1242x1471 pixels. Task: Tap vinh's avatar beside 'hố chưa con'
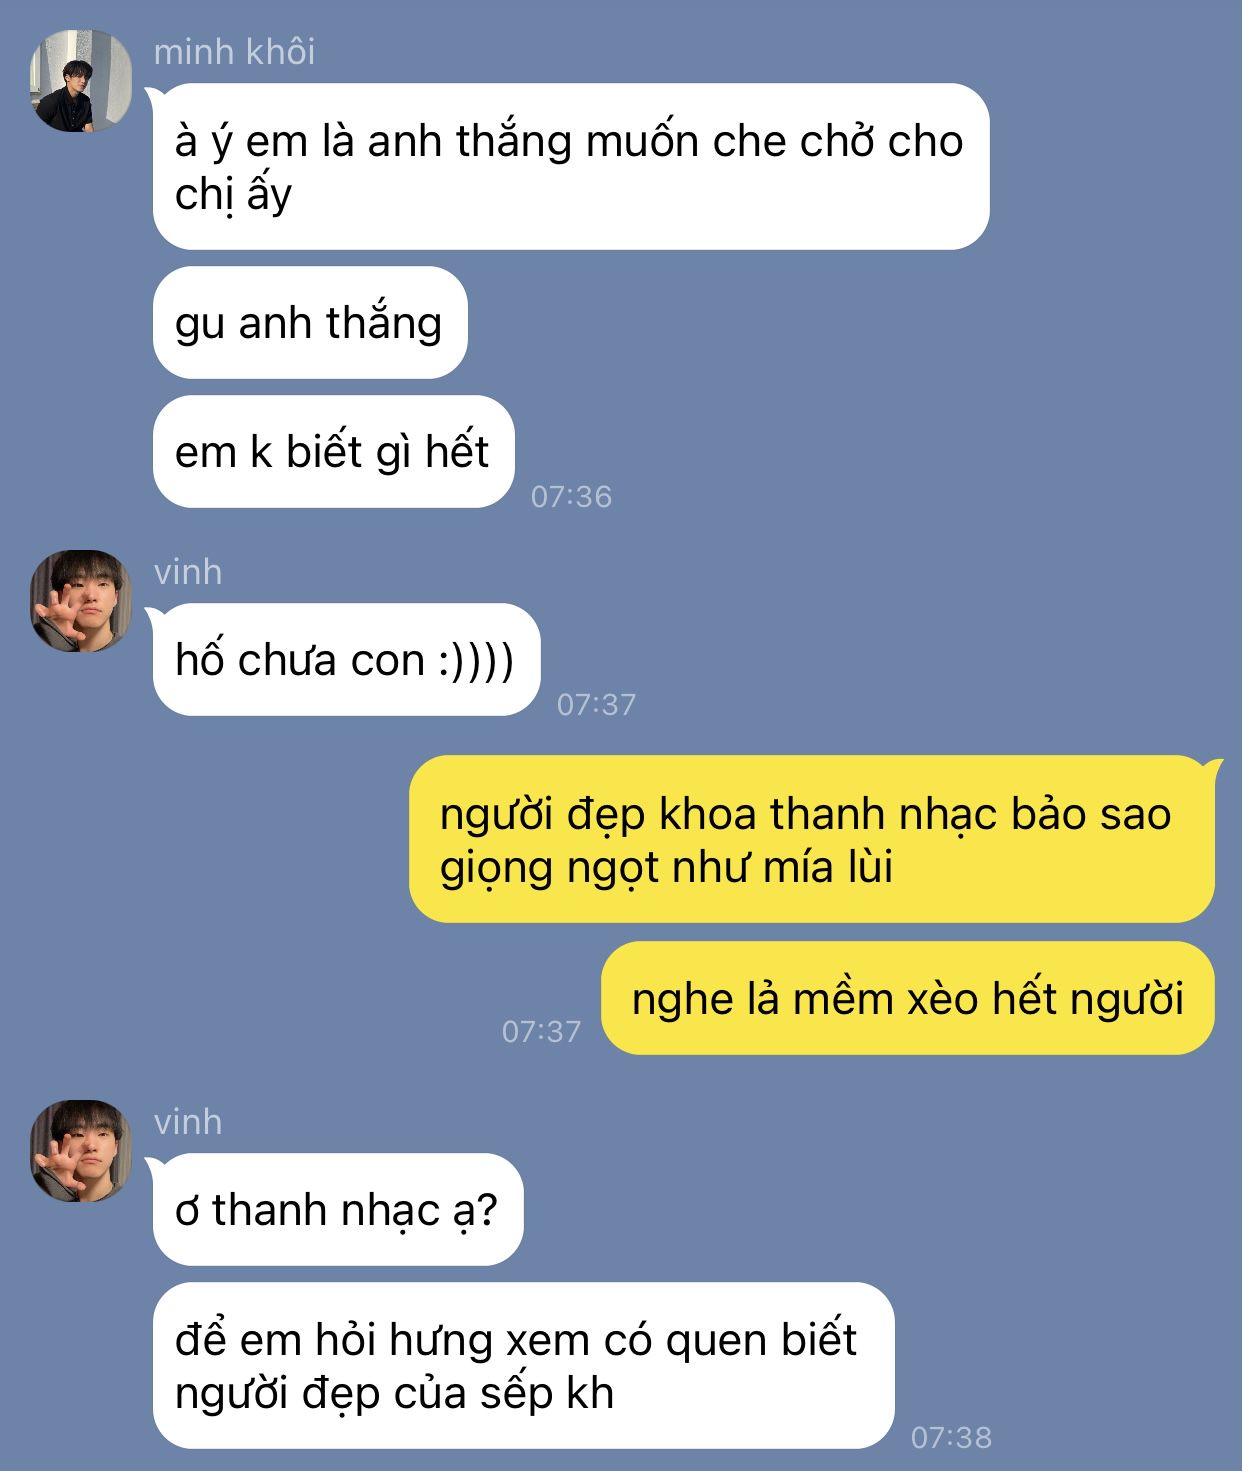click(x=81, y=601)
